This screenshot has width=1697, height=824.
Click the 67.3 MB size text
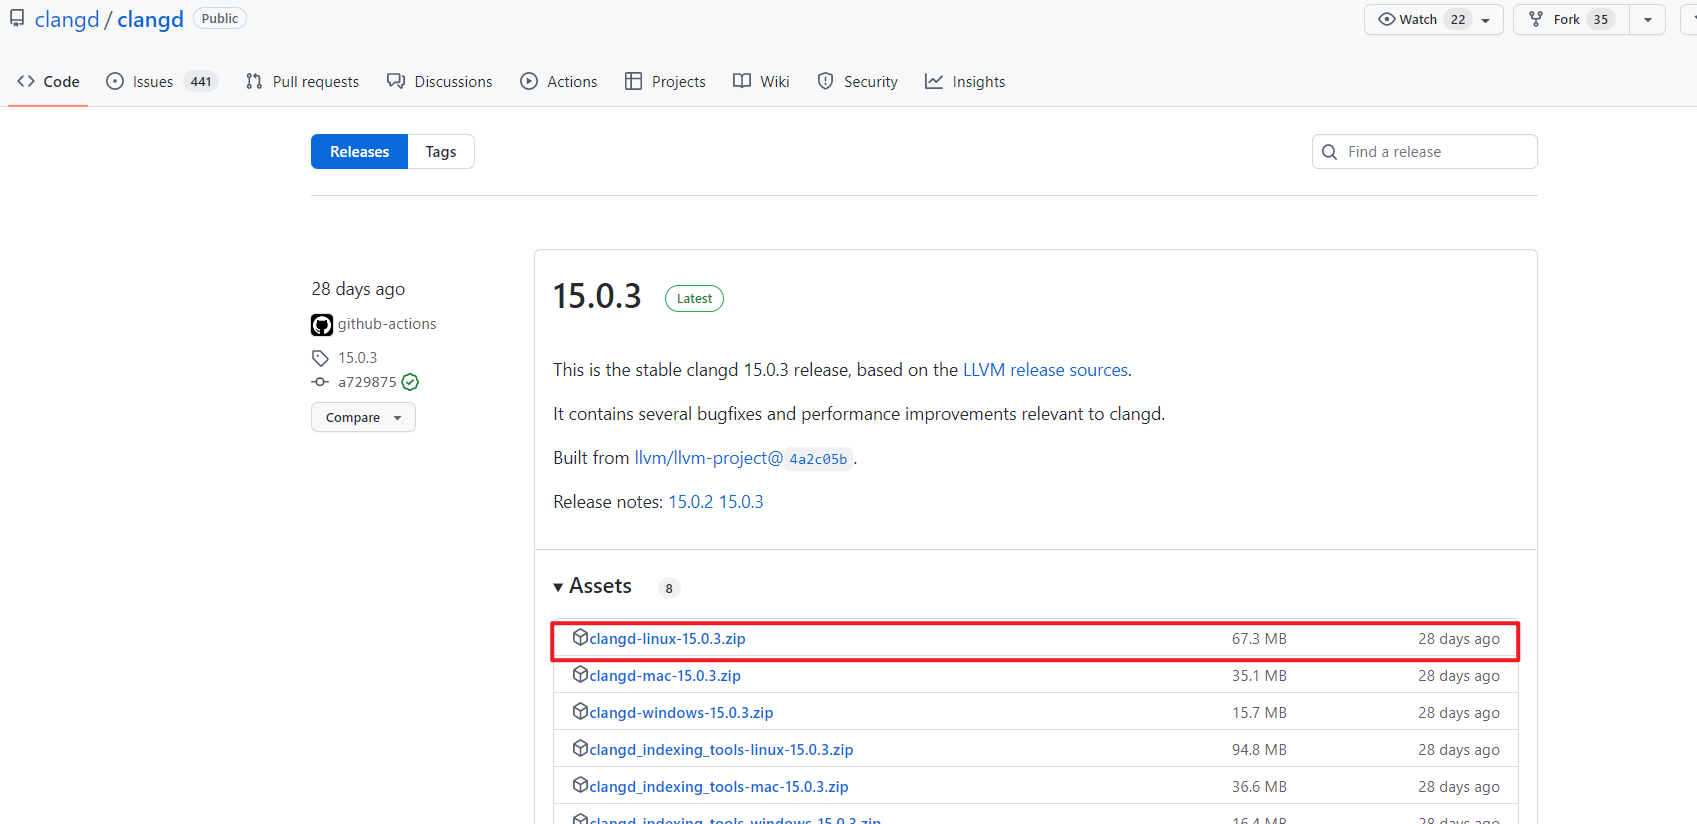point(1259,639)
